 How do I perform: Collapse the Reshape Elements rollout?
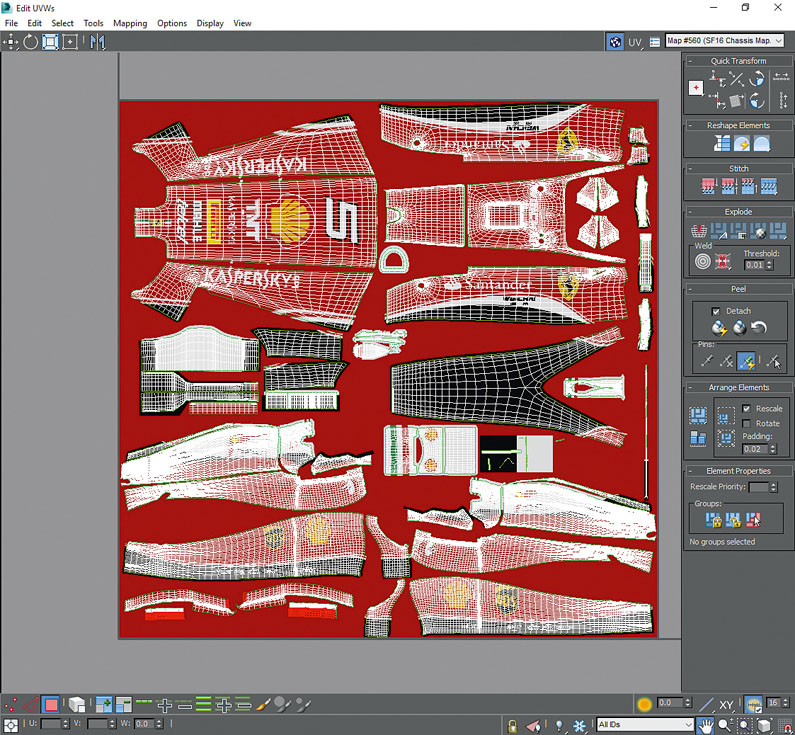[690, 125]
